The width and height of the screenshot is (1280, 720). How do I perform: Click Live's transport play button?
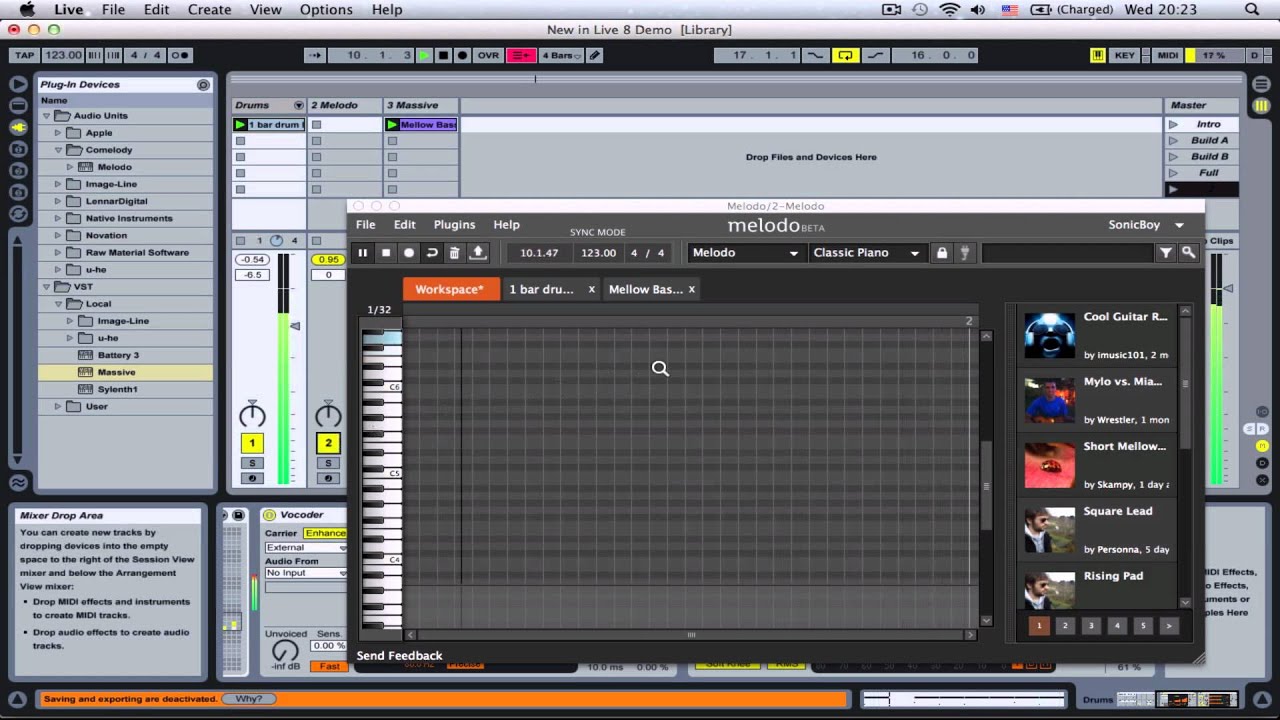(x=424, y=55)
